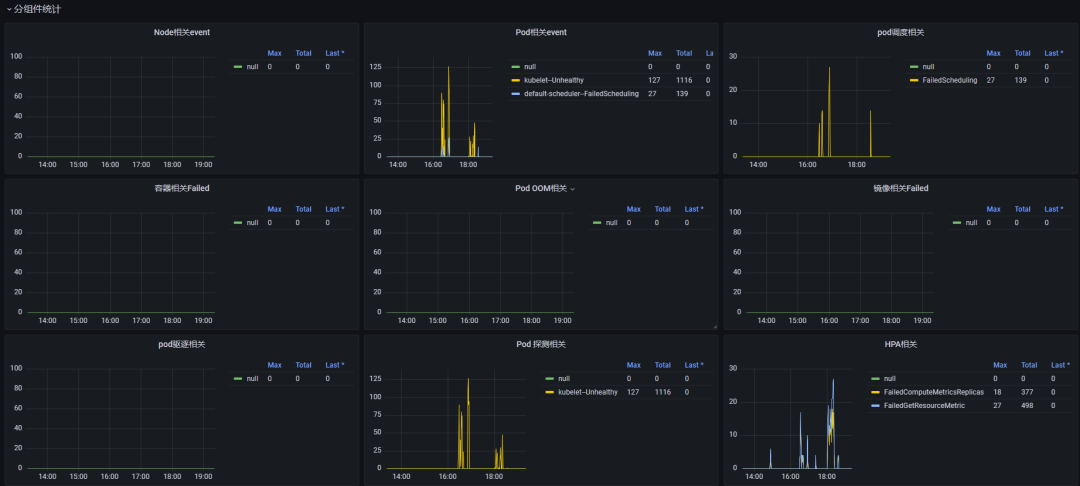The image size is (1080, 486).
Task: Sort Node相关event legend by Last *
Action: click(335, 53)
